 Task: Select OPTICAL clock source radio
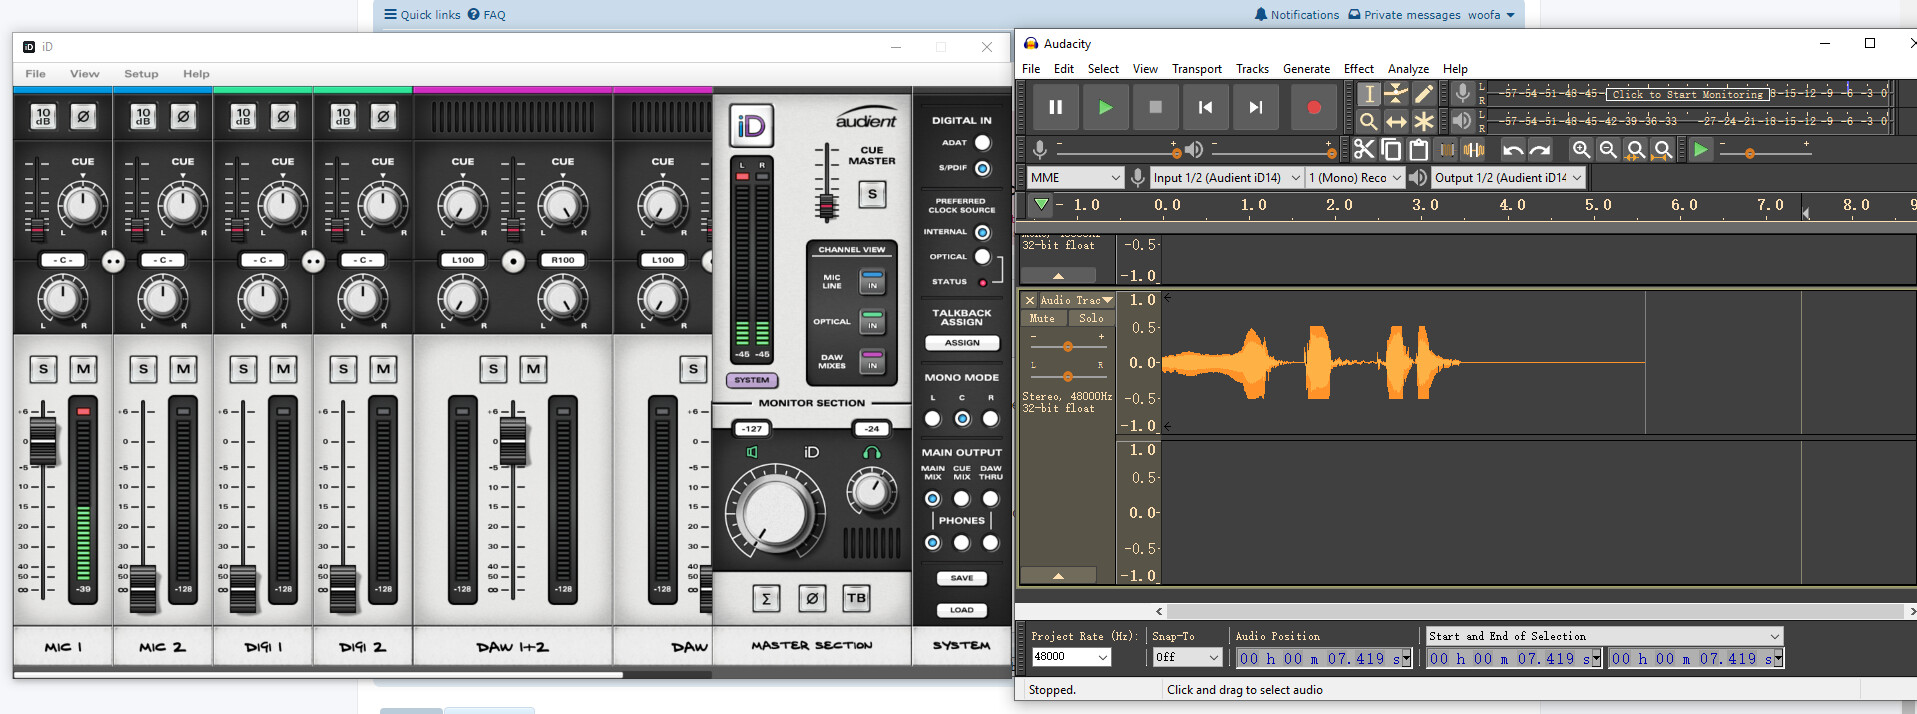pos(983,257)
